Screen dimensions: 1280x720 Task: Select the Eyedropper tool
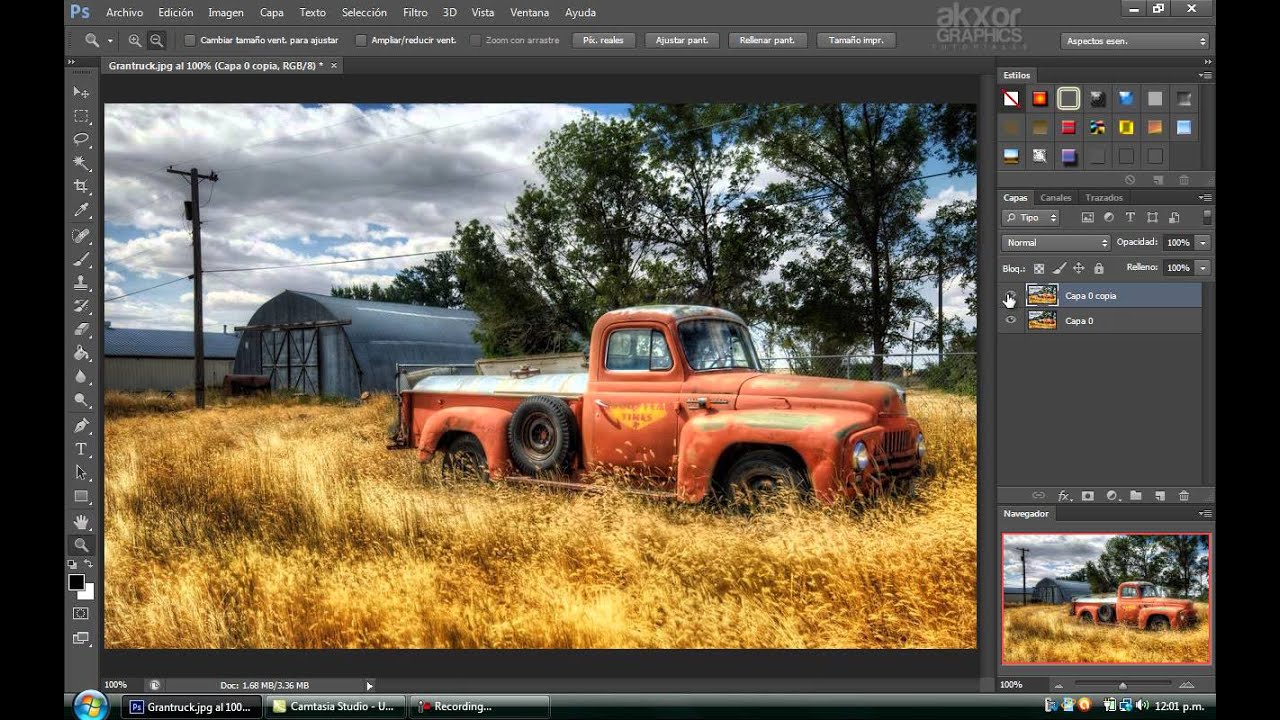(81, 210)
